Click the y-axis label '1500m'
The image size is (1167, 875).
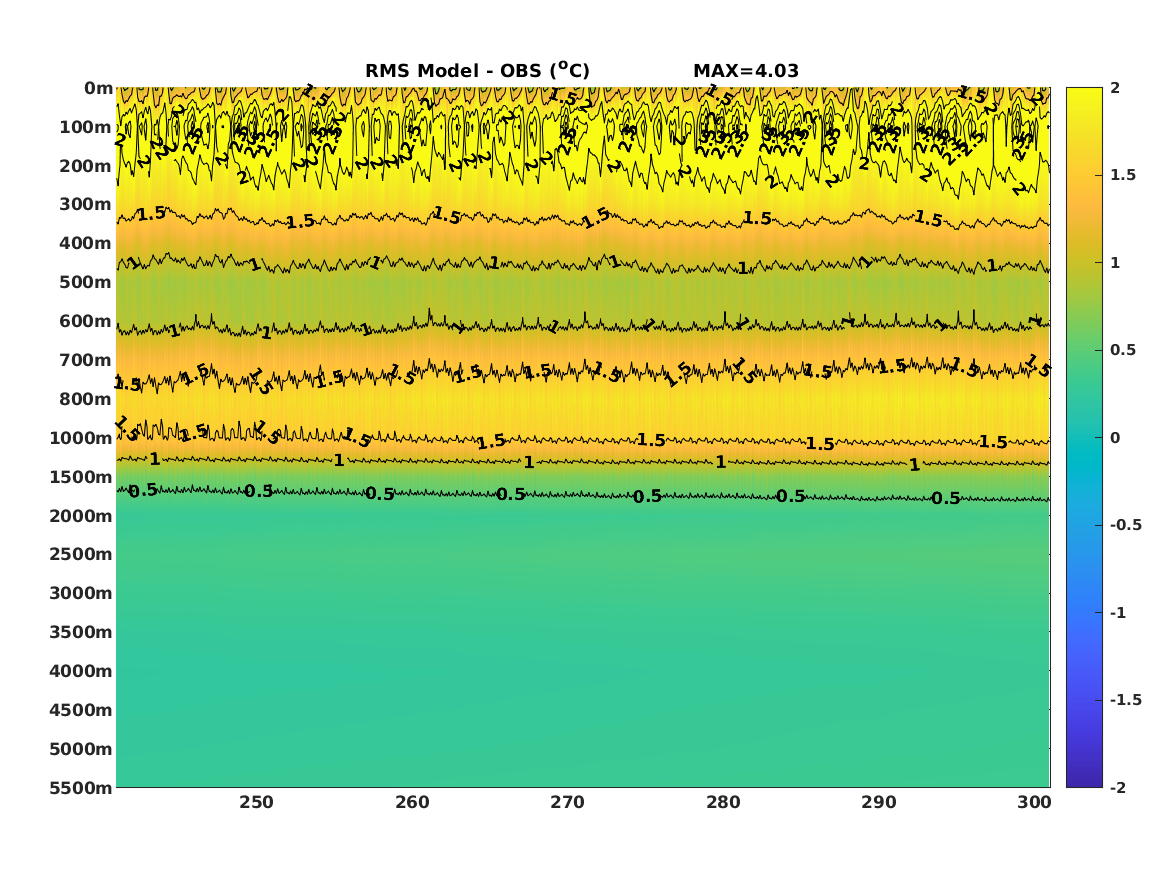[x=81, y=477]
